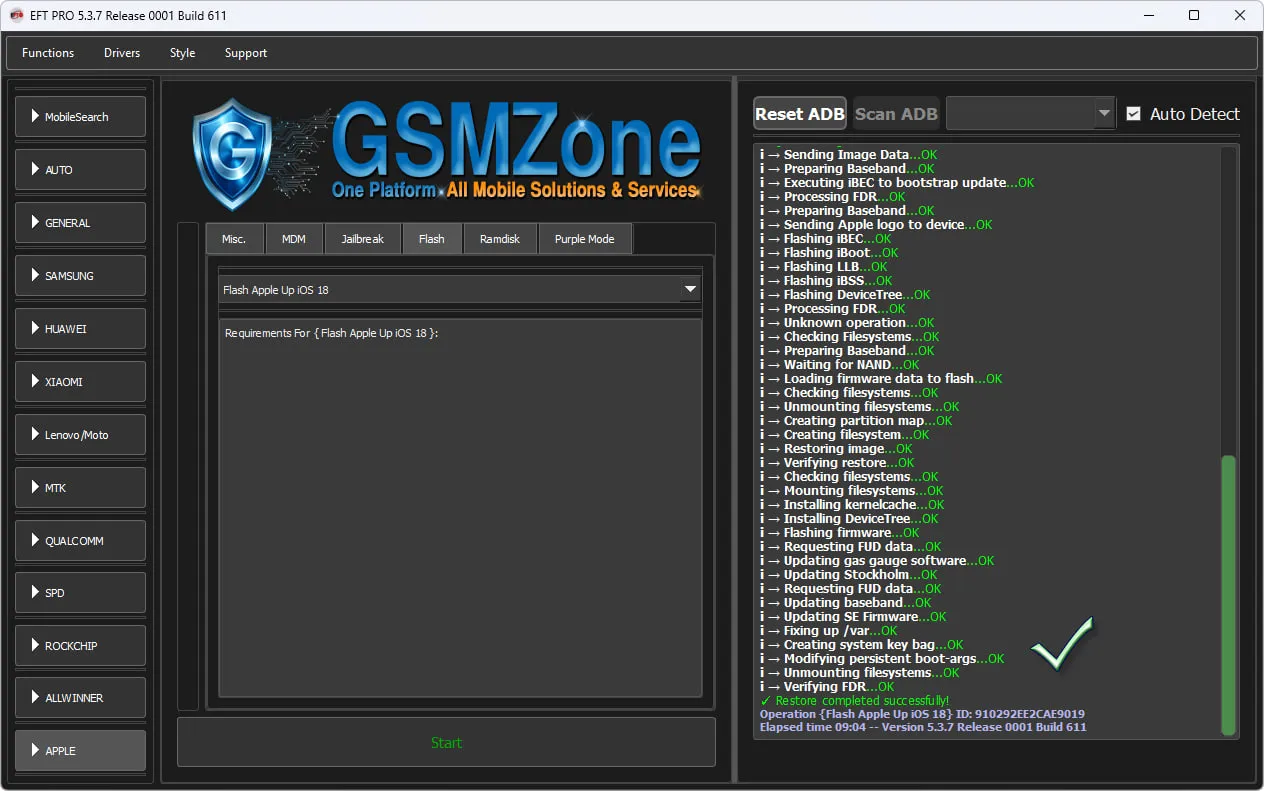Open the ROCKCHIP sidebar section
1264x791 pixels.
80,646
